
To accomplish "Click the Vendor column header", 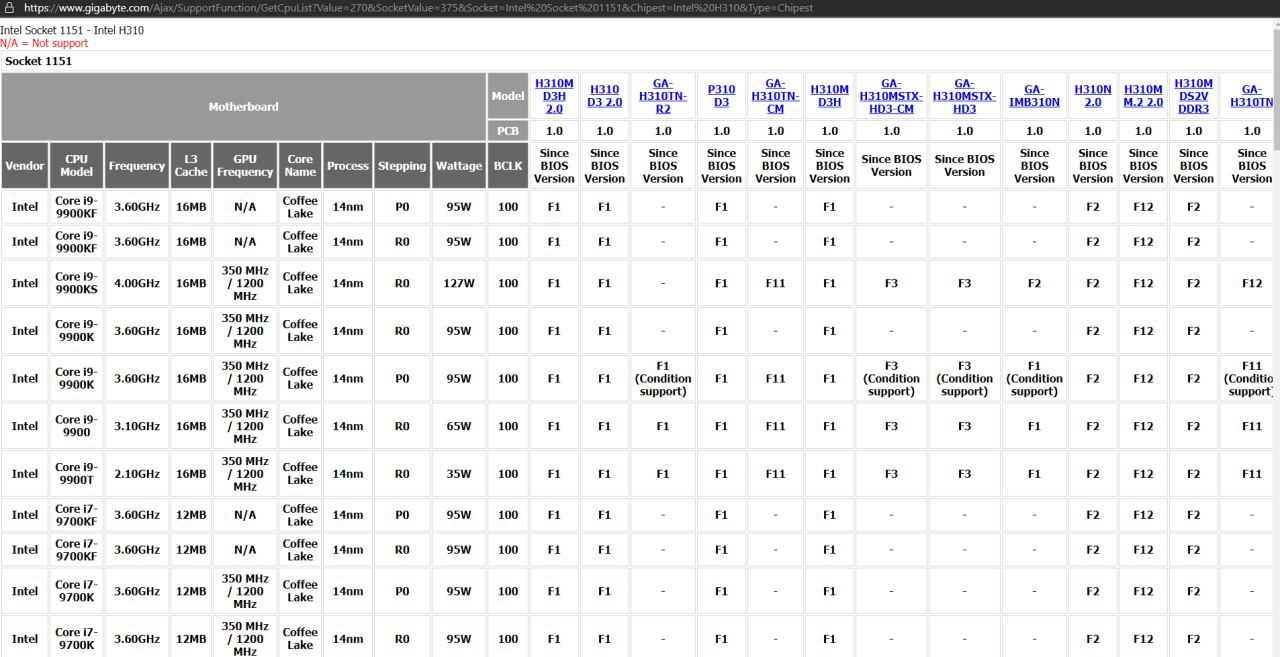I will pyautogui.click(x=25, y=166).
